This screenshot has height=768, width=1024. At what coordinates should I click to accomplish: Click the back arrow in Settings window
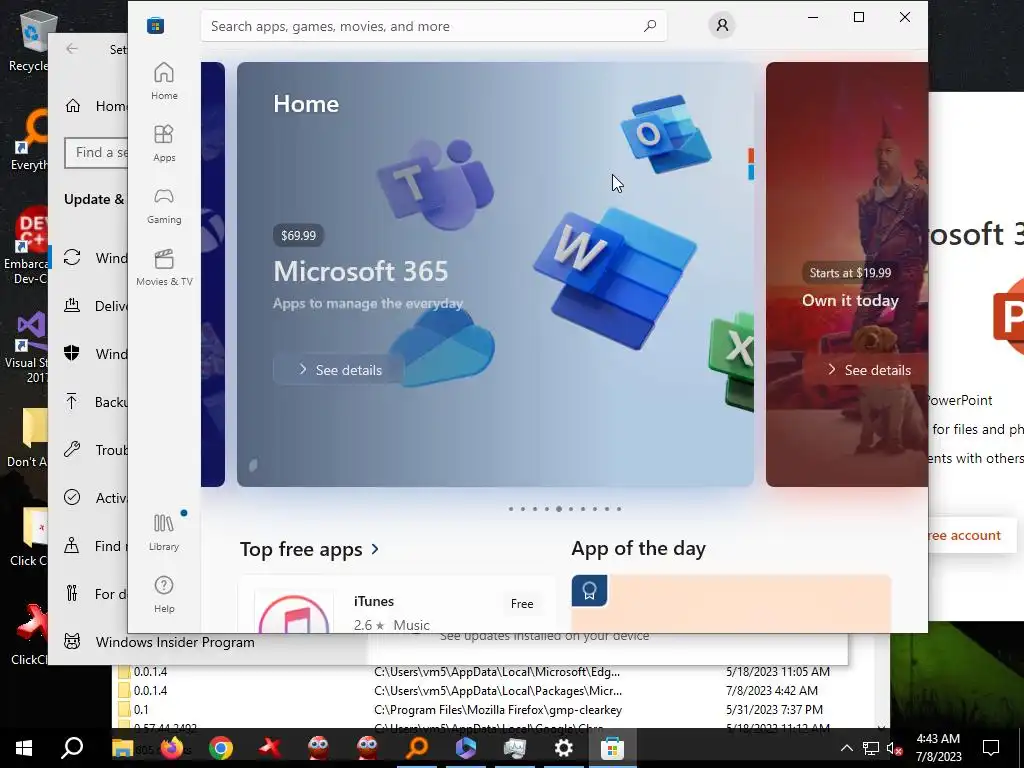click(x=72, y=48)
